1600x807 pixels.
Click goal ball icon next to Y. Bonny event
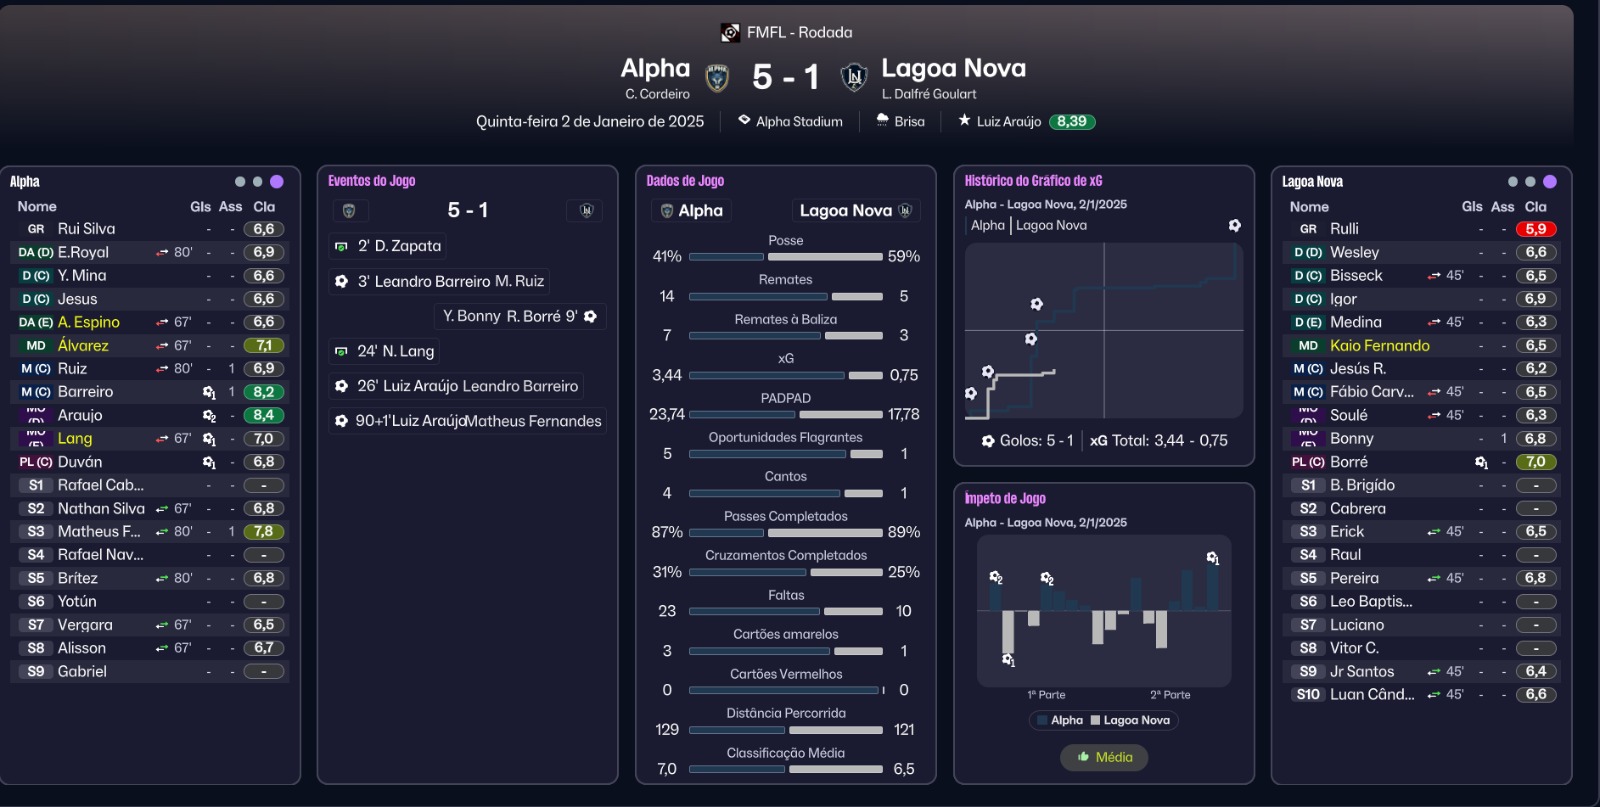591,317
